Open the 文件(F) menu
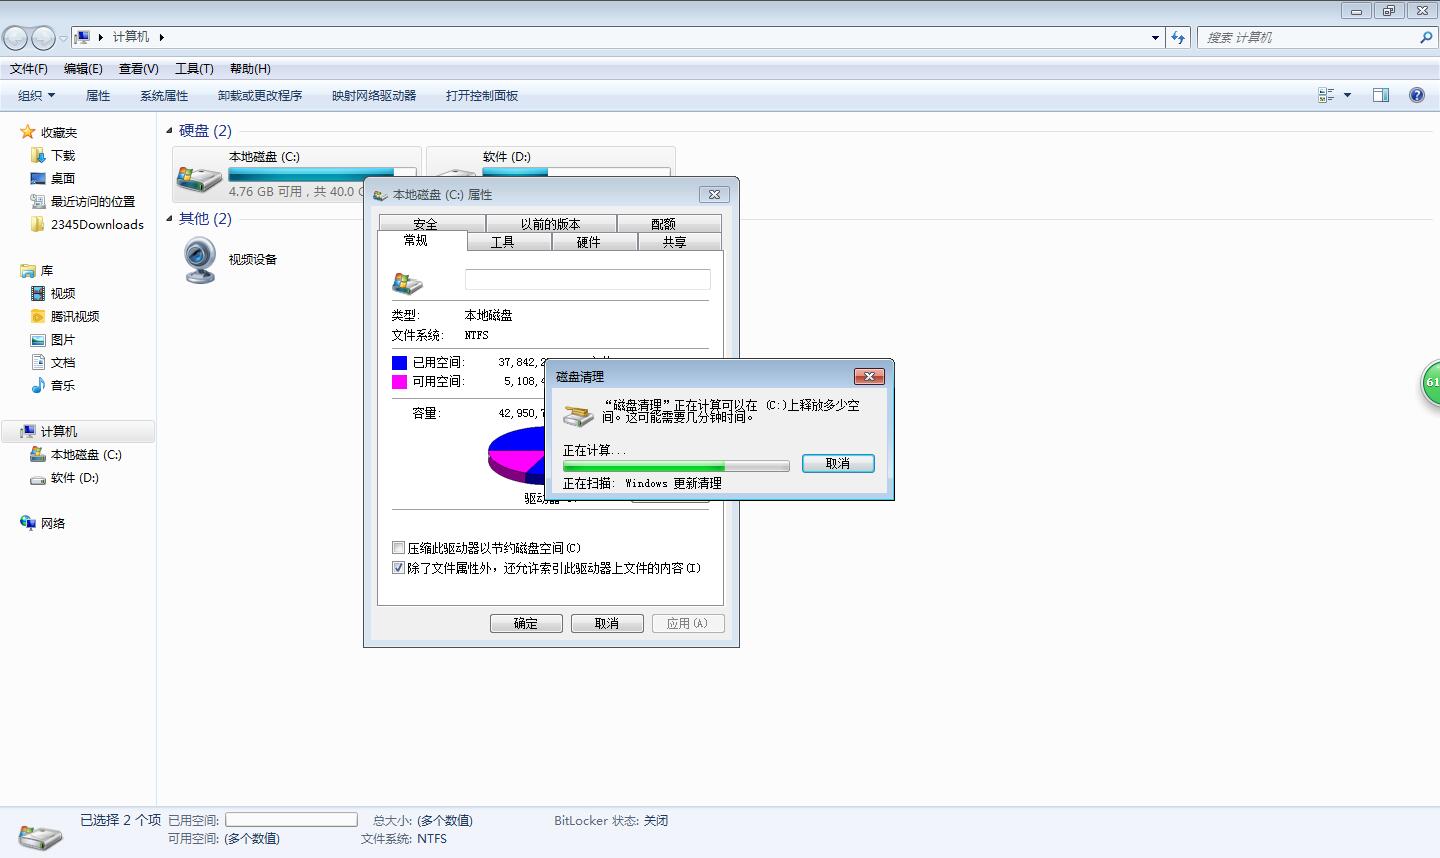 tap(28, 68)
